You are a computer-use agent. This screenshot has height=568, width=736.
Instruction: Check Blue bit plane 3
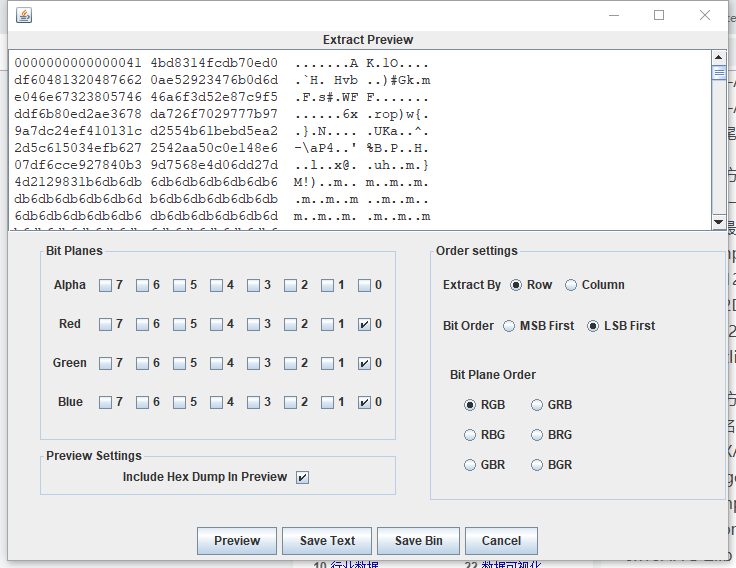point(253,402)
